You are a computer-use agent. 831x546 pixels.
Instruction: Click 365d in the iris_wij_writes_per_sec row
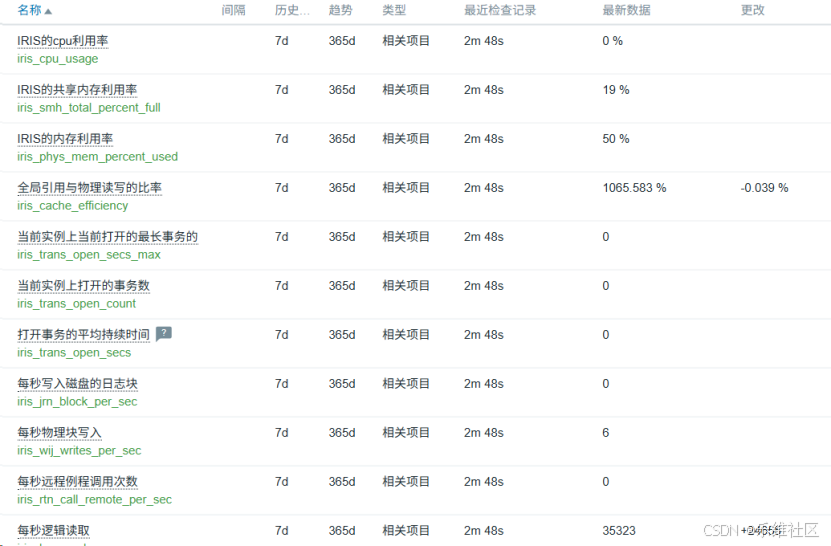point(342,433)
